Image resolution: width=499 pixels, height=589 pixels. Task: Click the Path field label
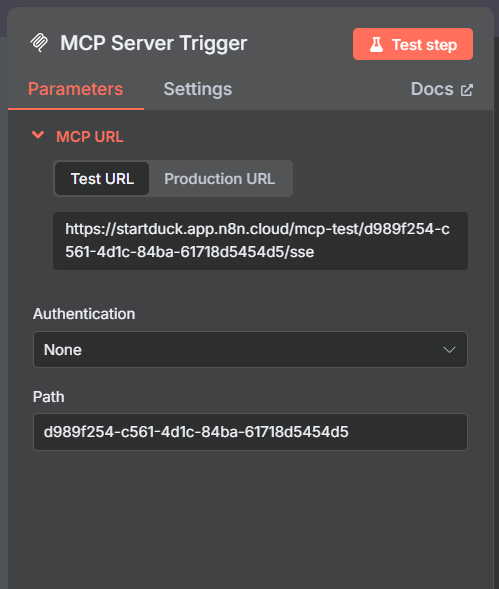(48, 397)
